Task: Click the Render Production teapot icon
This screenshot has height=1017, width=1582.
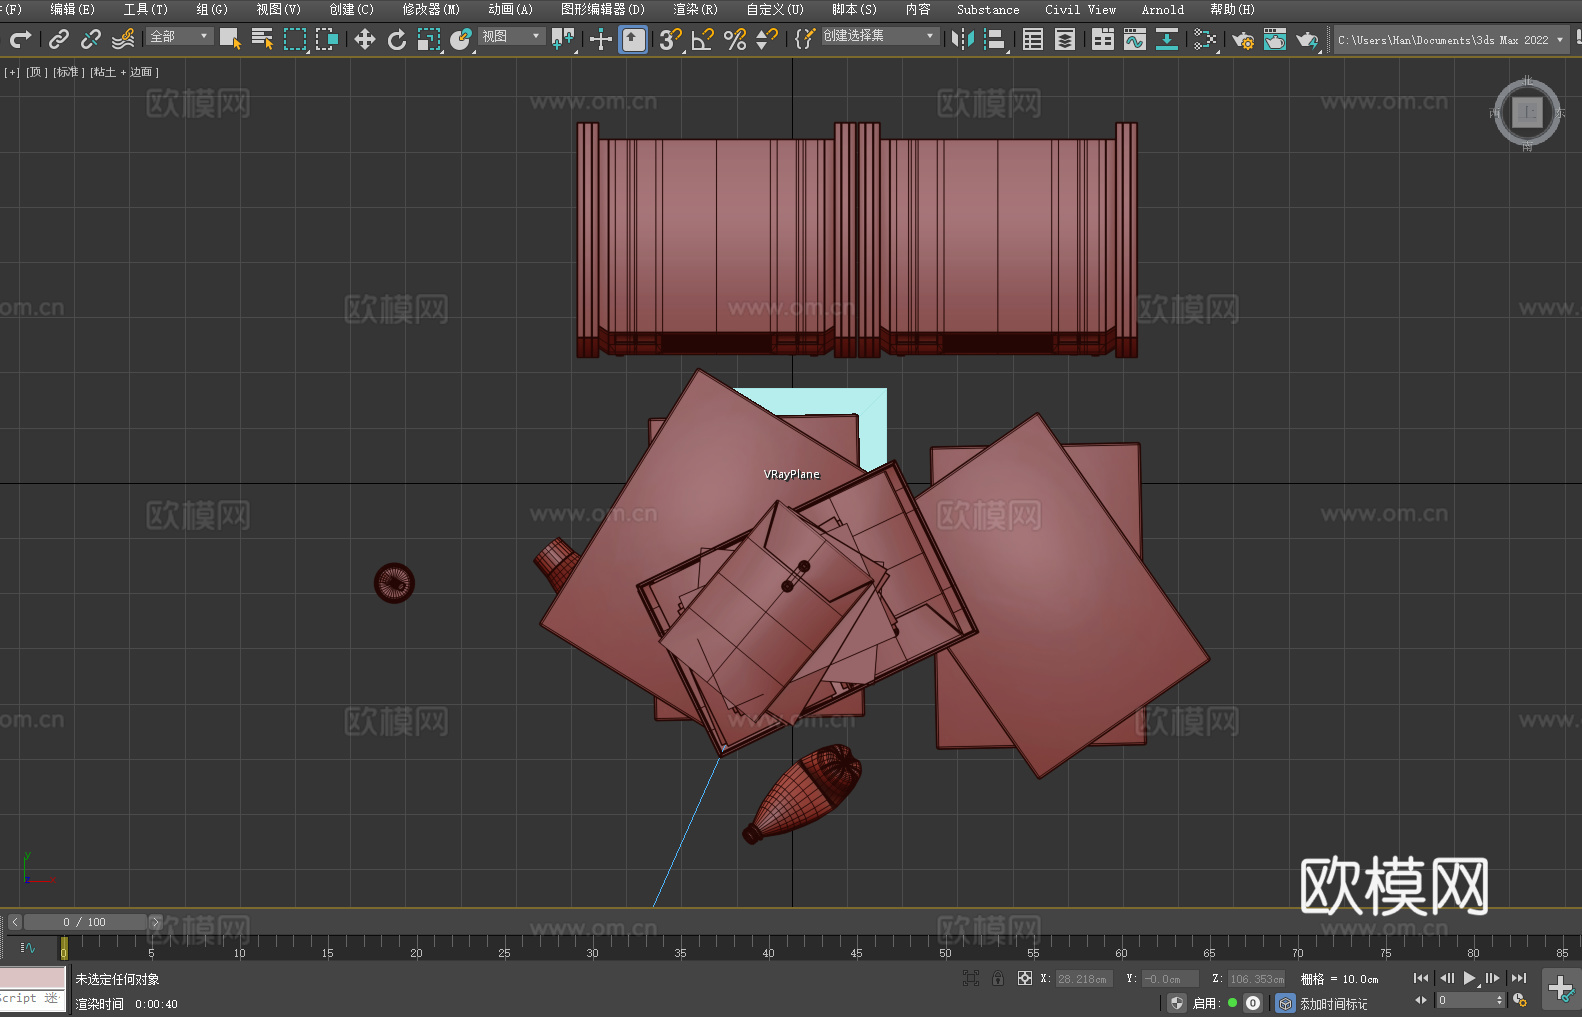Action: click(1307, 39)
